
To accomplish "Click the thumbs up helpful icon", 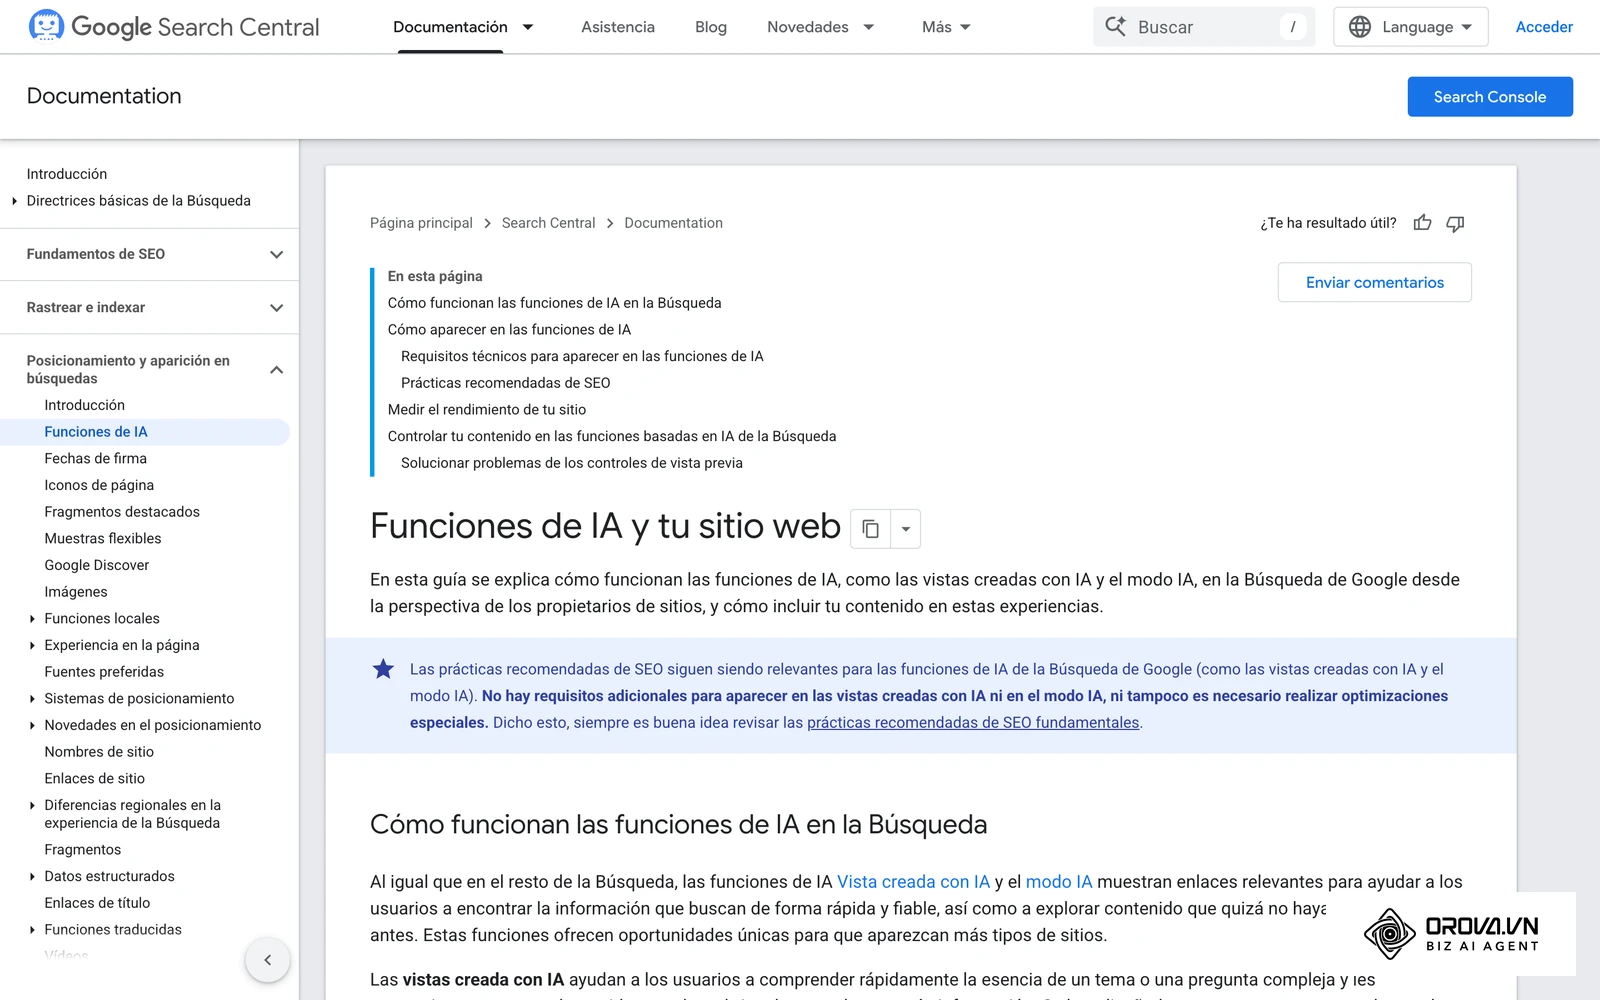I will click(x=1422, y=223).
